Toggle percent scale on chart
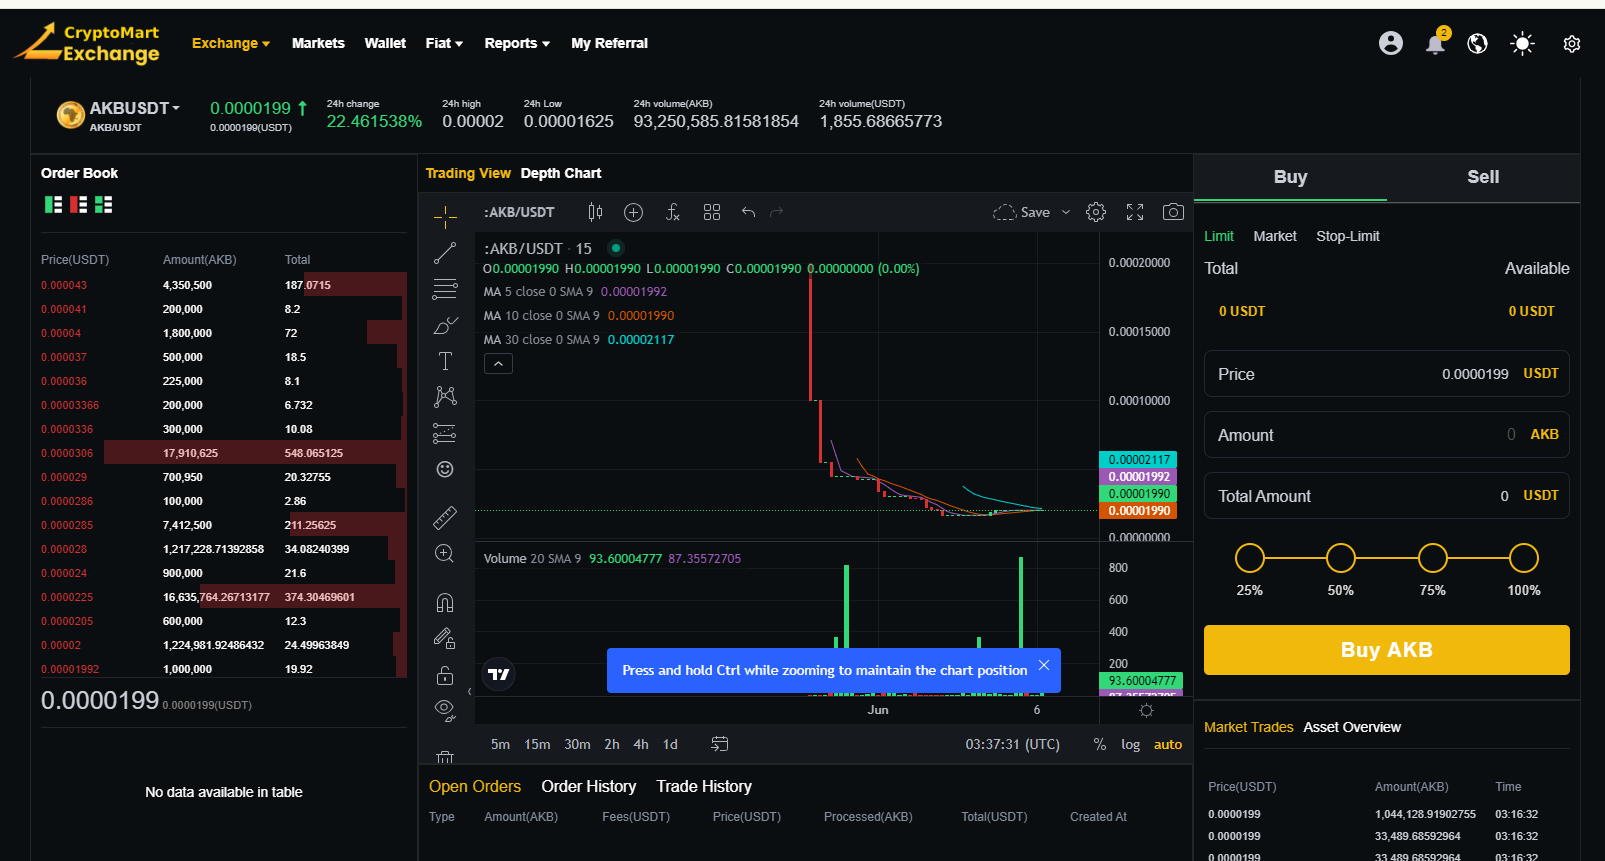Screen dimensions: 1605x861 point(1100,744)
